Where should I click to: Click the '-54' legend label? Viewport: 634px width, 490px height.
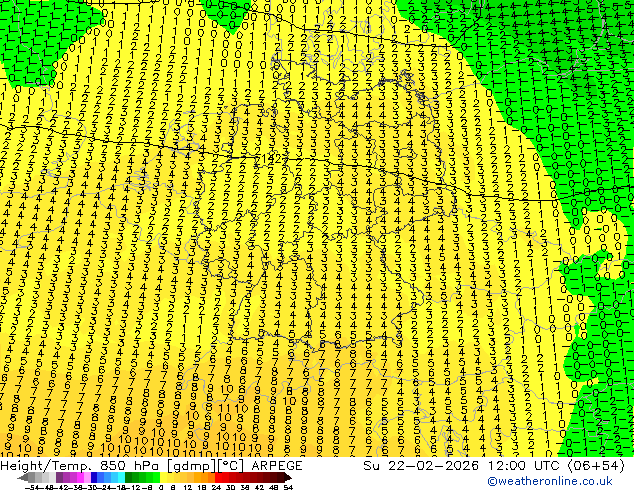[x=31, y=488]
